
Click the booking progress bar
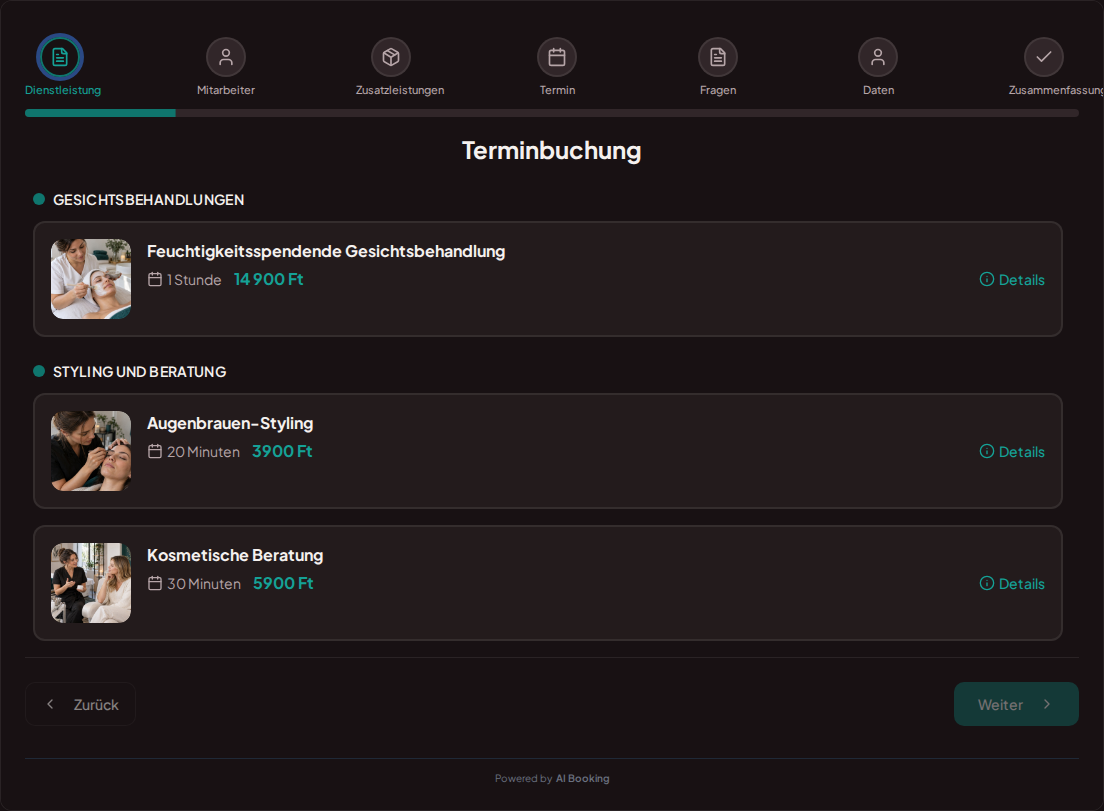tap(552, 113)
